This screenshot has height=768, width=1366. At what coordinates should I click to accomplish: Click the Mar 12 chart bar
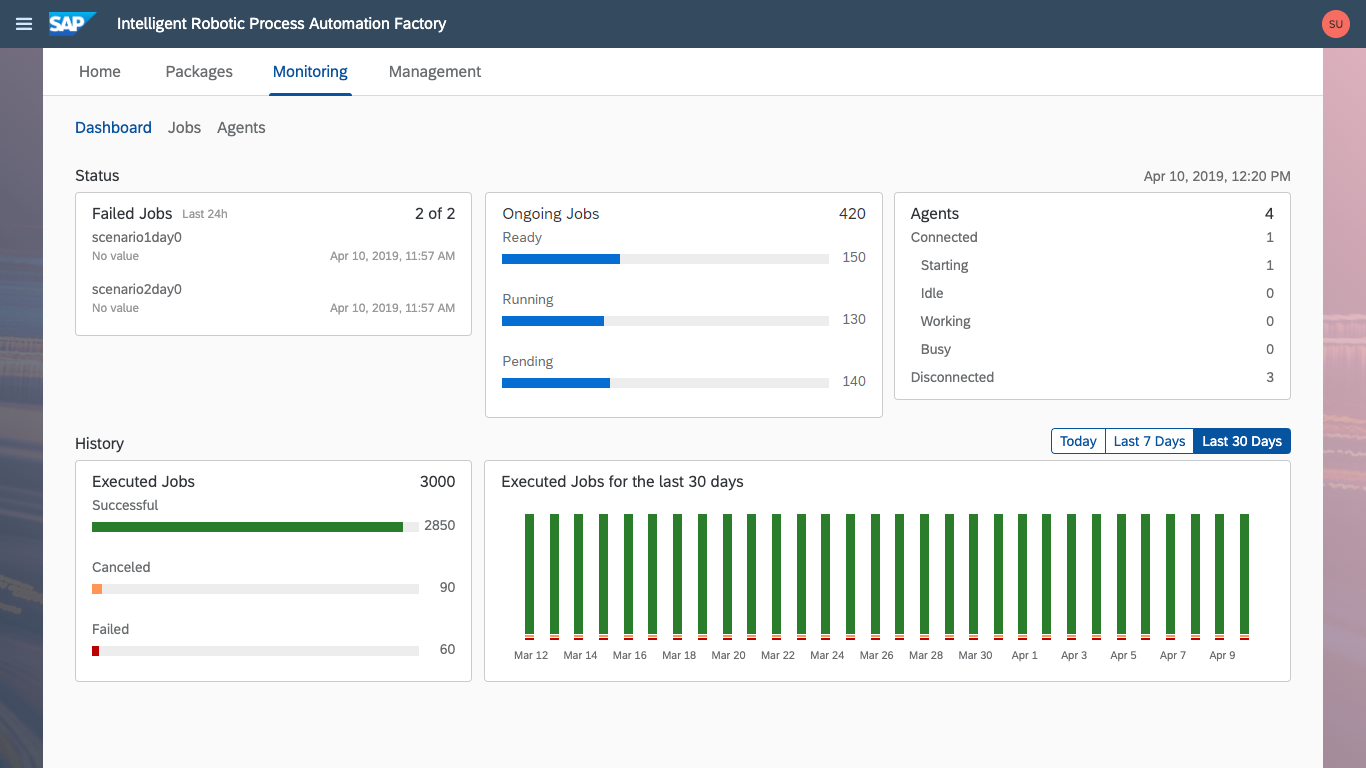click(x=530, y=576)
